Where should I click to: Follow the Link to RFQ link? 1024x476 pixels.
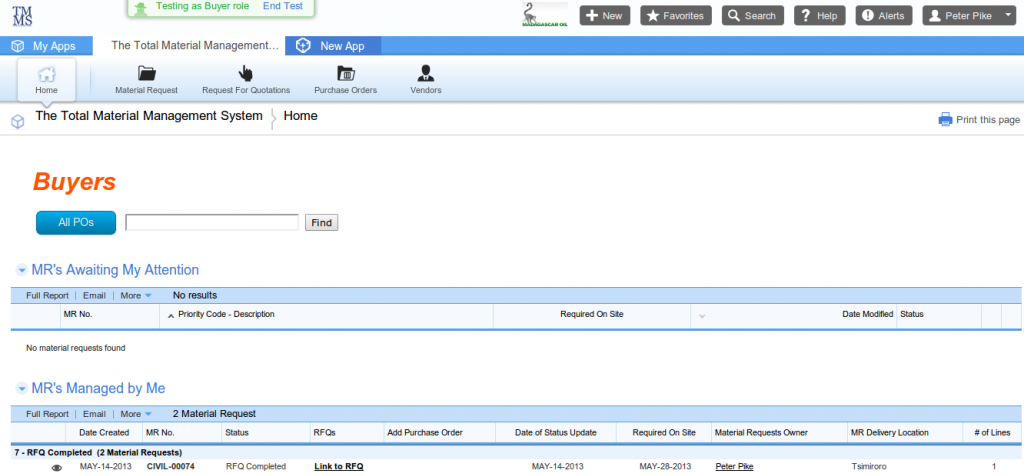point(338,467)
